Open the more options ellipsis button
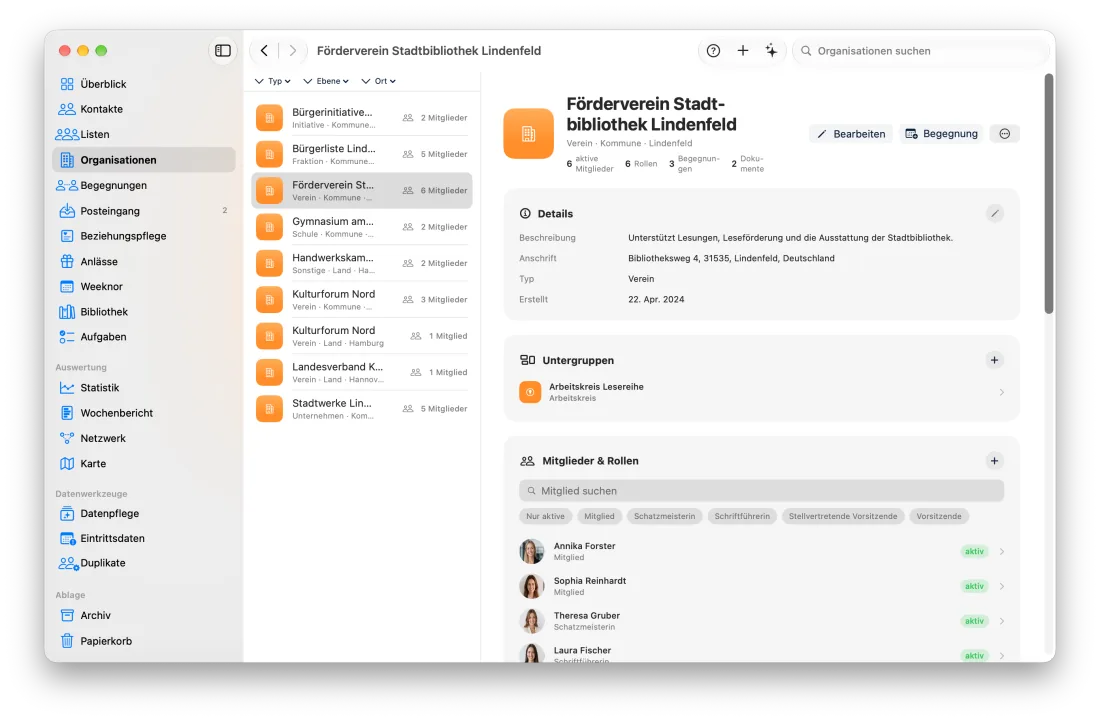Screen dimensions: 1100x721 coord(1004,134)
